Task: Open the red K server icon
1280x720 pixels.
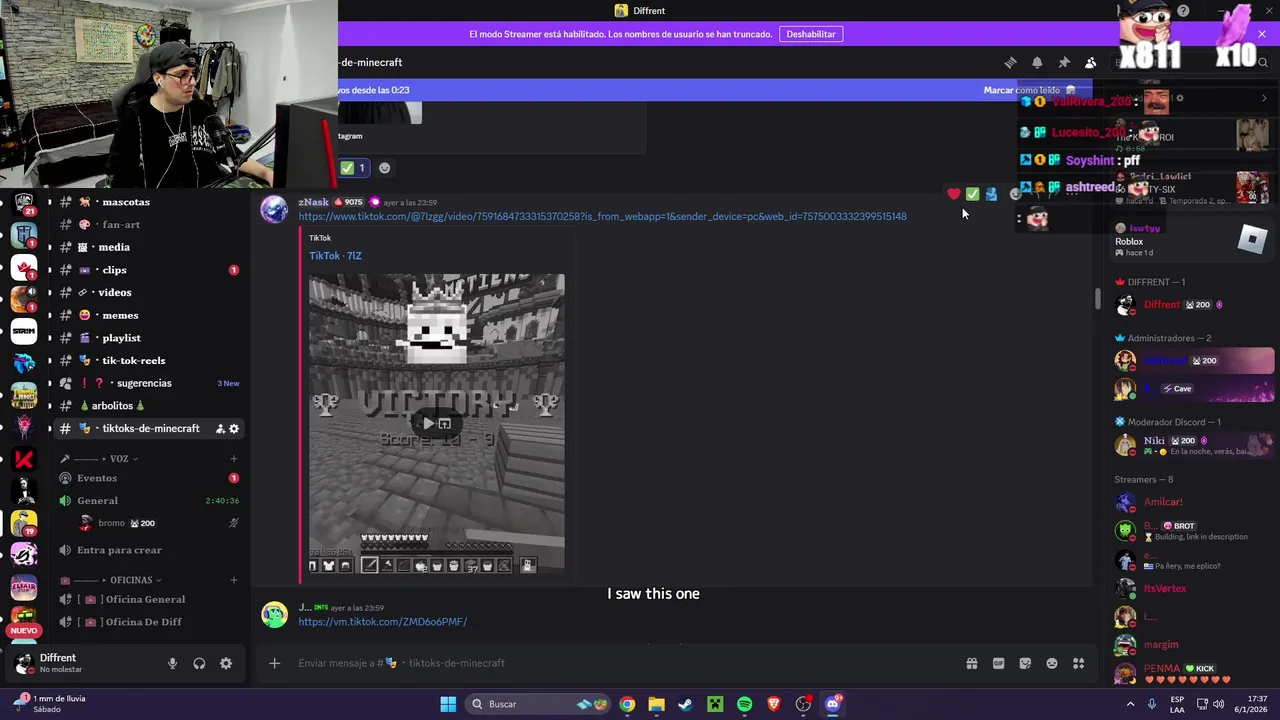Action: tap(24, 459)
